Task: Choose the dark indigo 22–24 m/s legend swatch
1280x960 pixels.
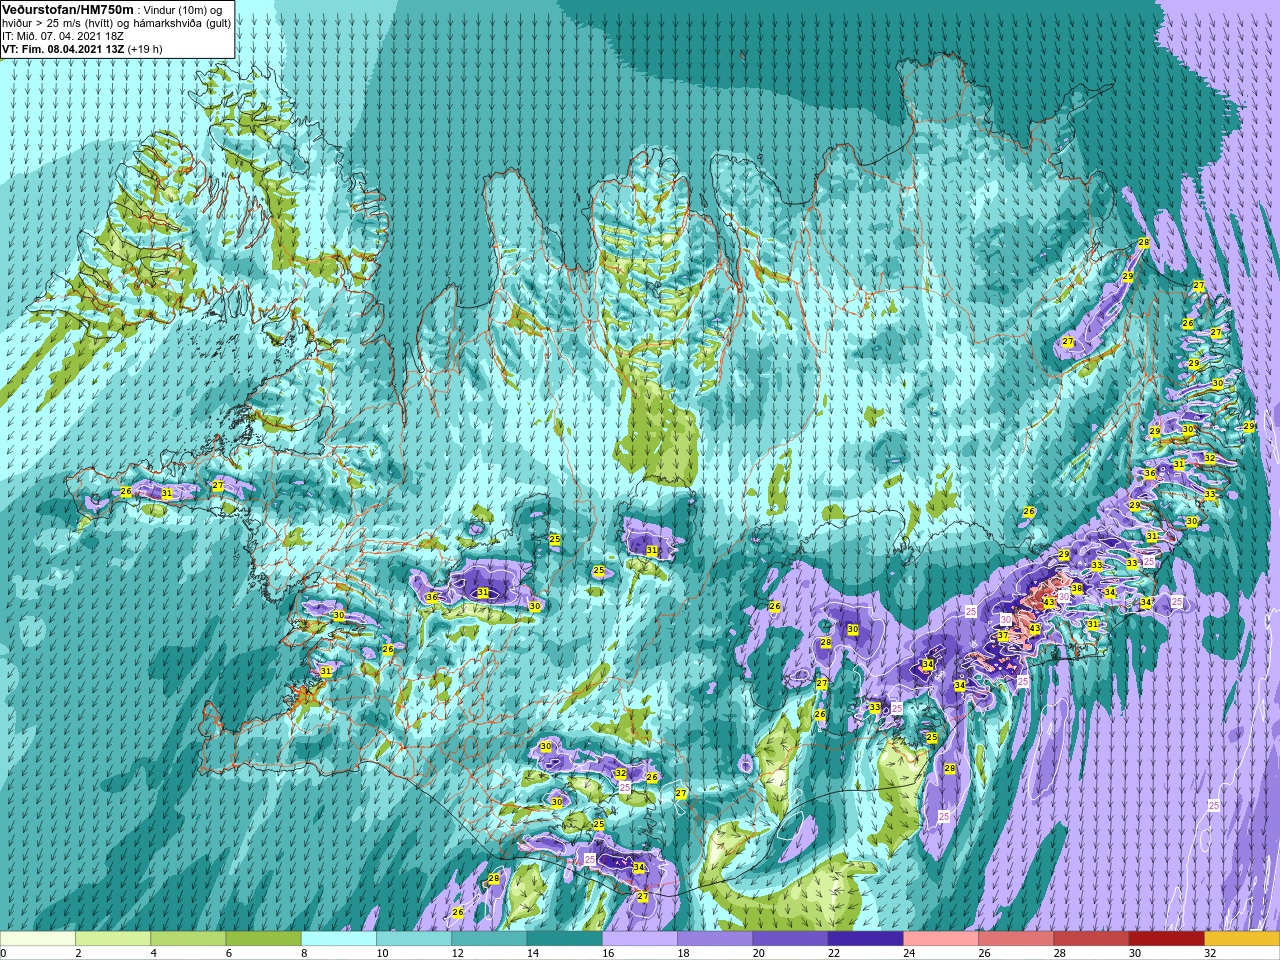Action: [x=865, y=939]
